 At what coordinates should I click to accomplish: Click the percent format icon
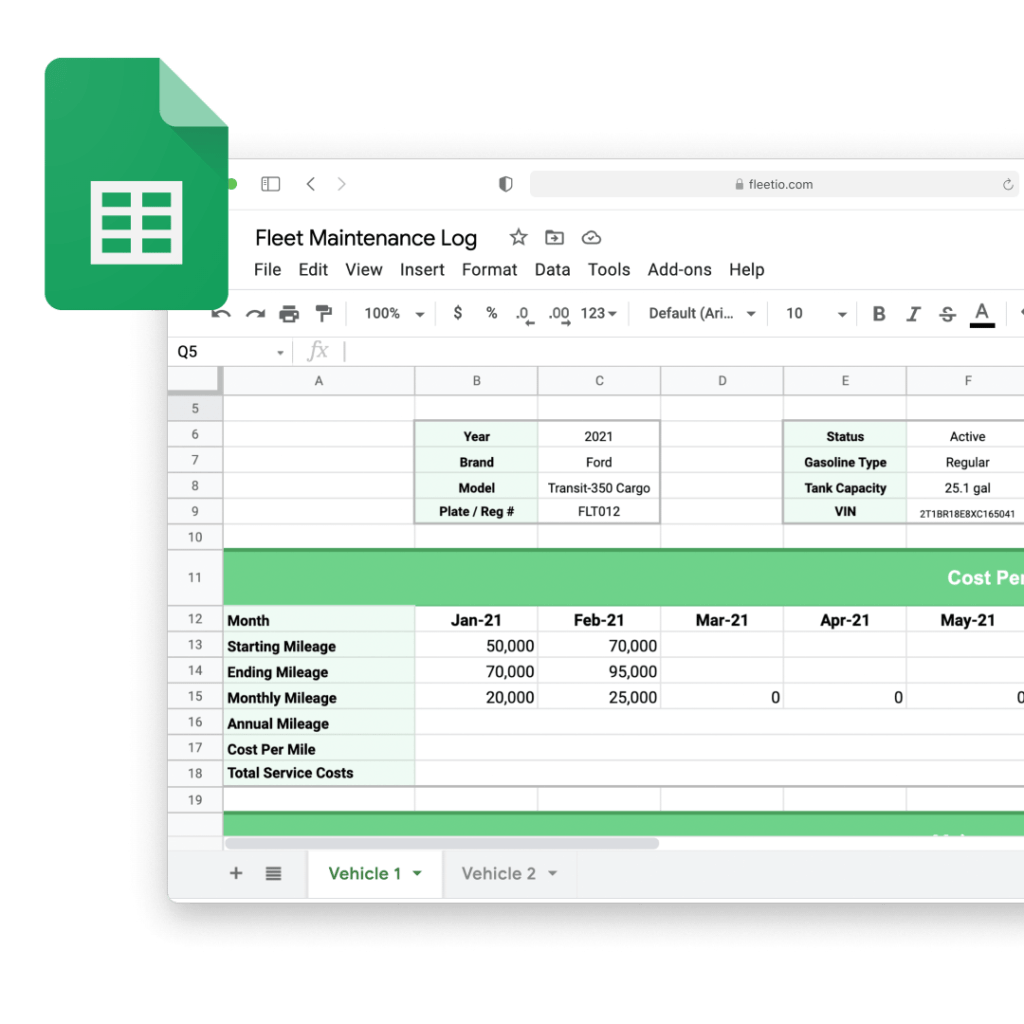[x=491, y=313]
